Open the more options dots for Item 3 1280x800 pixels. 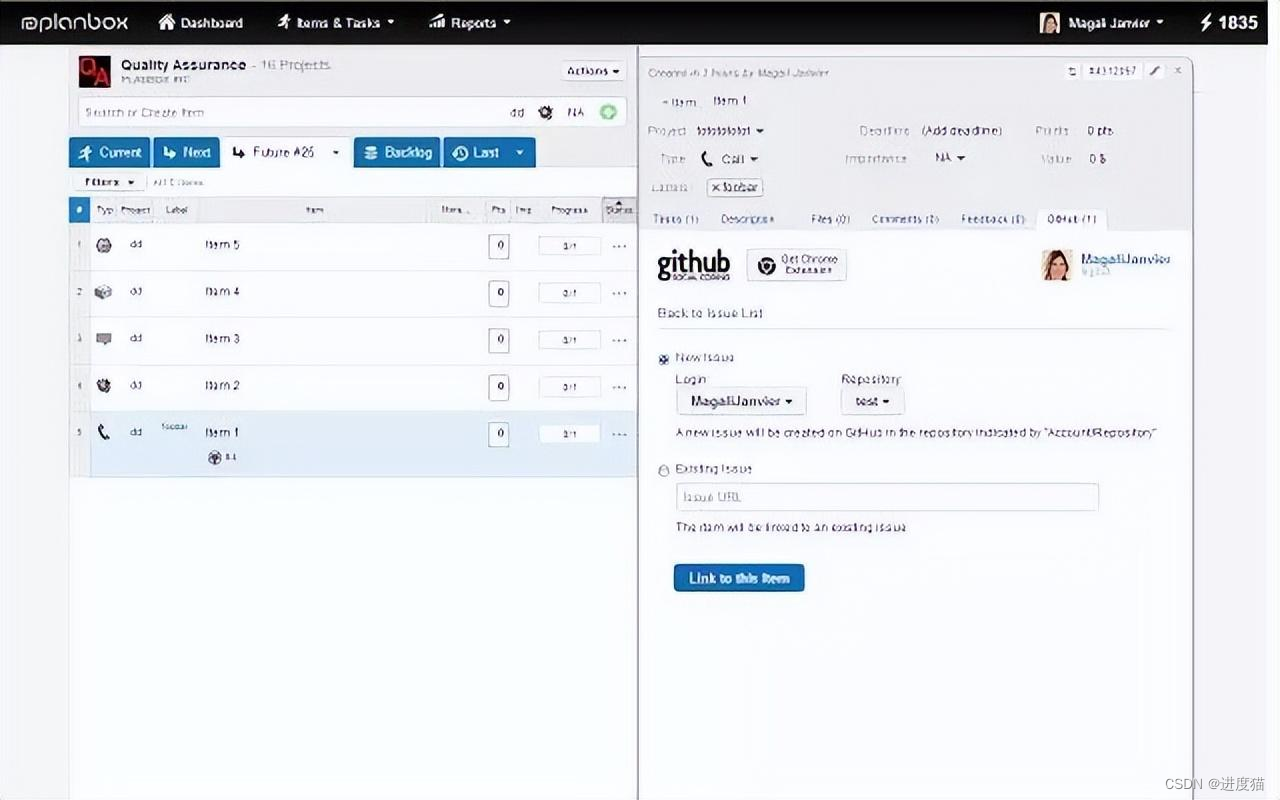coord(620,340)
